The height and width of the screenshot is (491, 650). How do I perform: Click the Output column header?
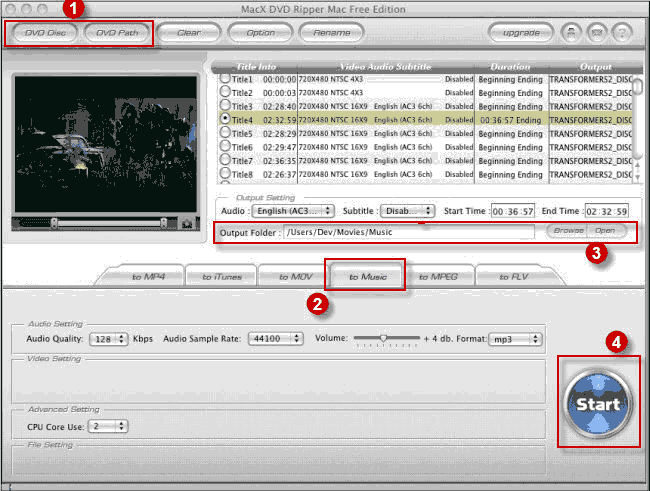point(596,67)
